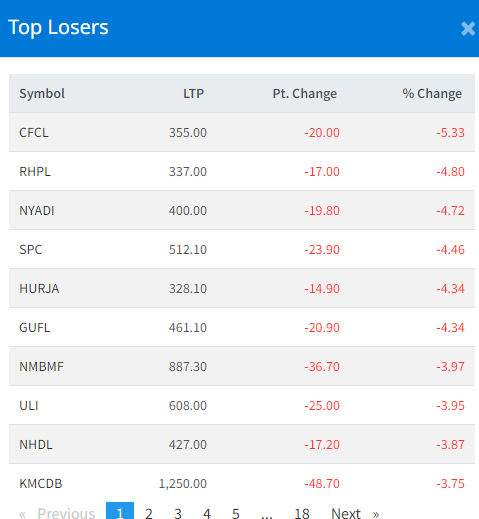479x519 pixels.
Task: Select the KMCDB symbol
Action: (x=41, y=484)
